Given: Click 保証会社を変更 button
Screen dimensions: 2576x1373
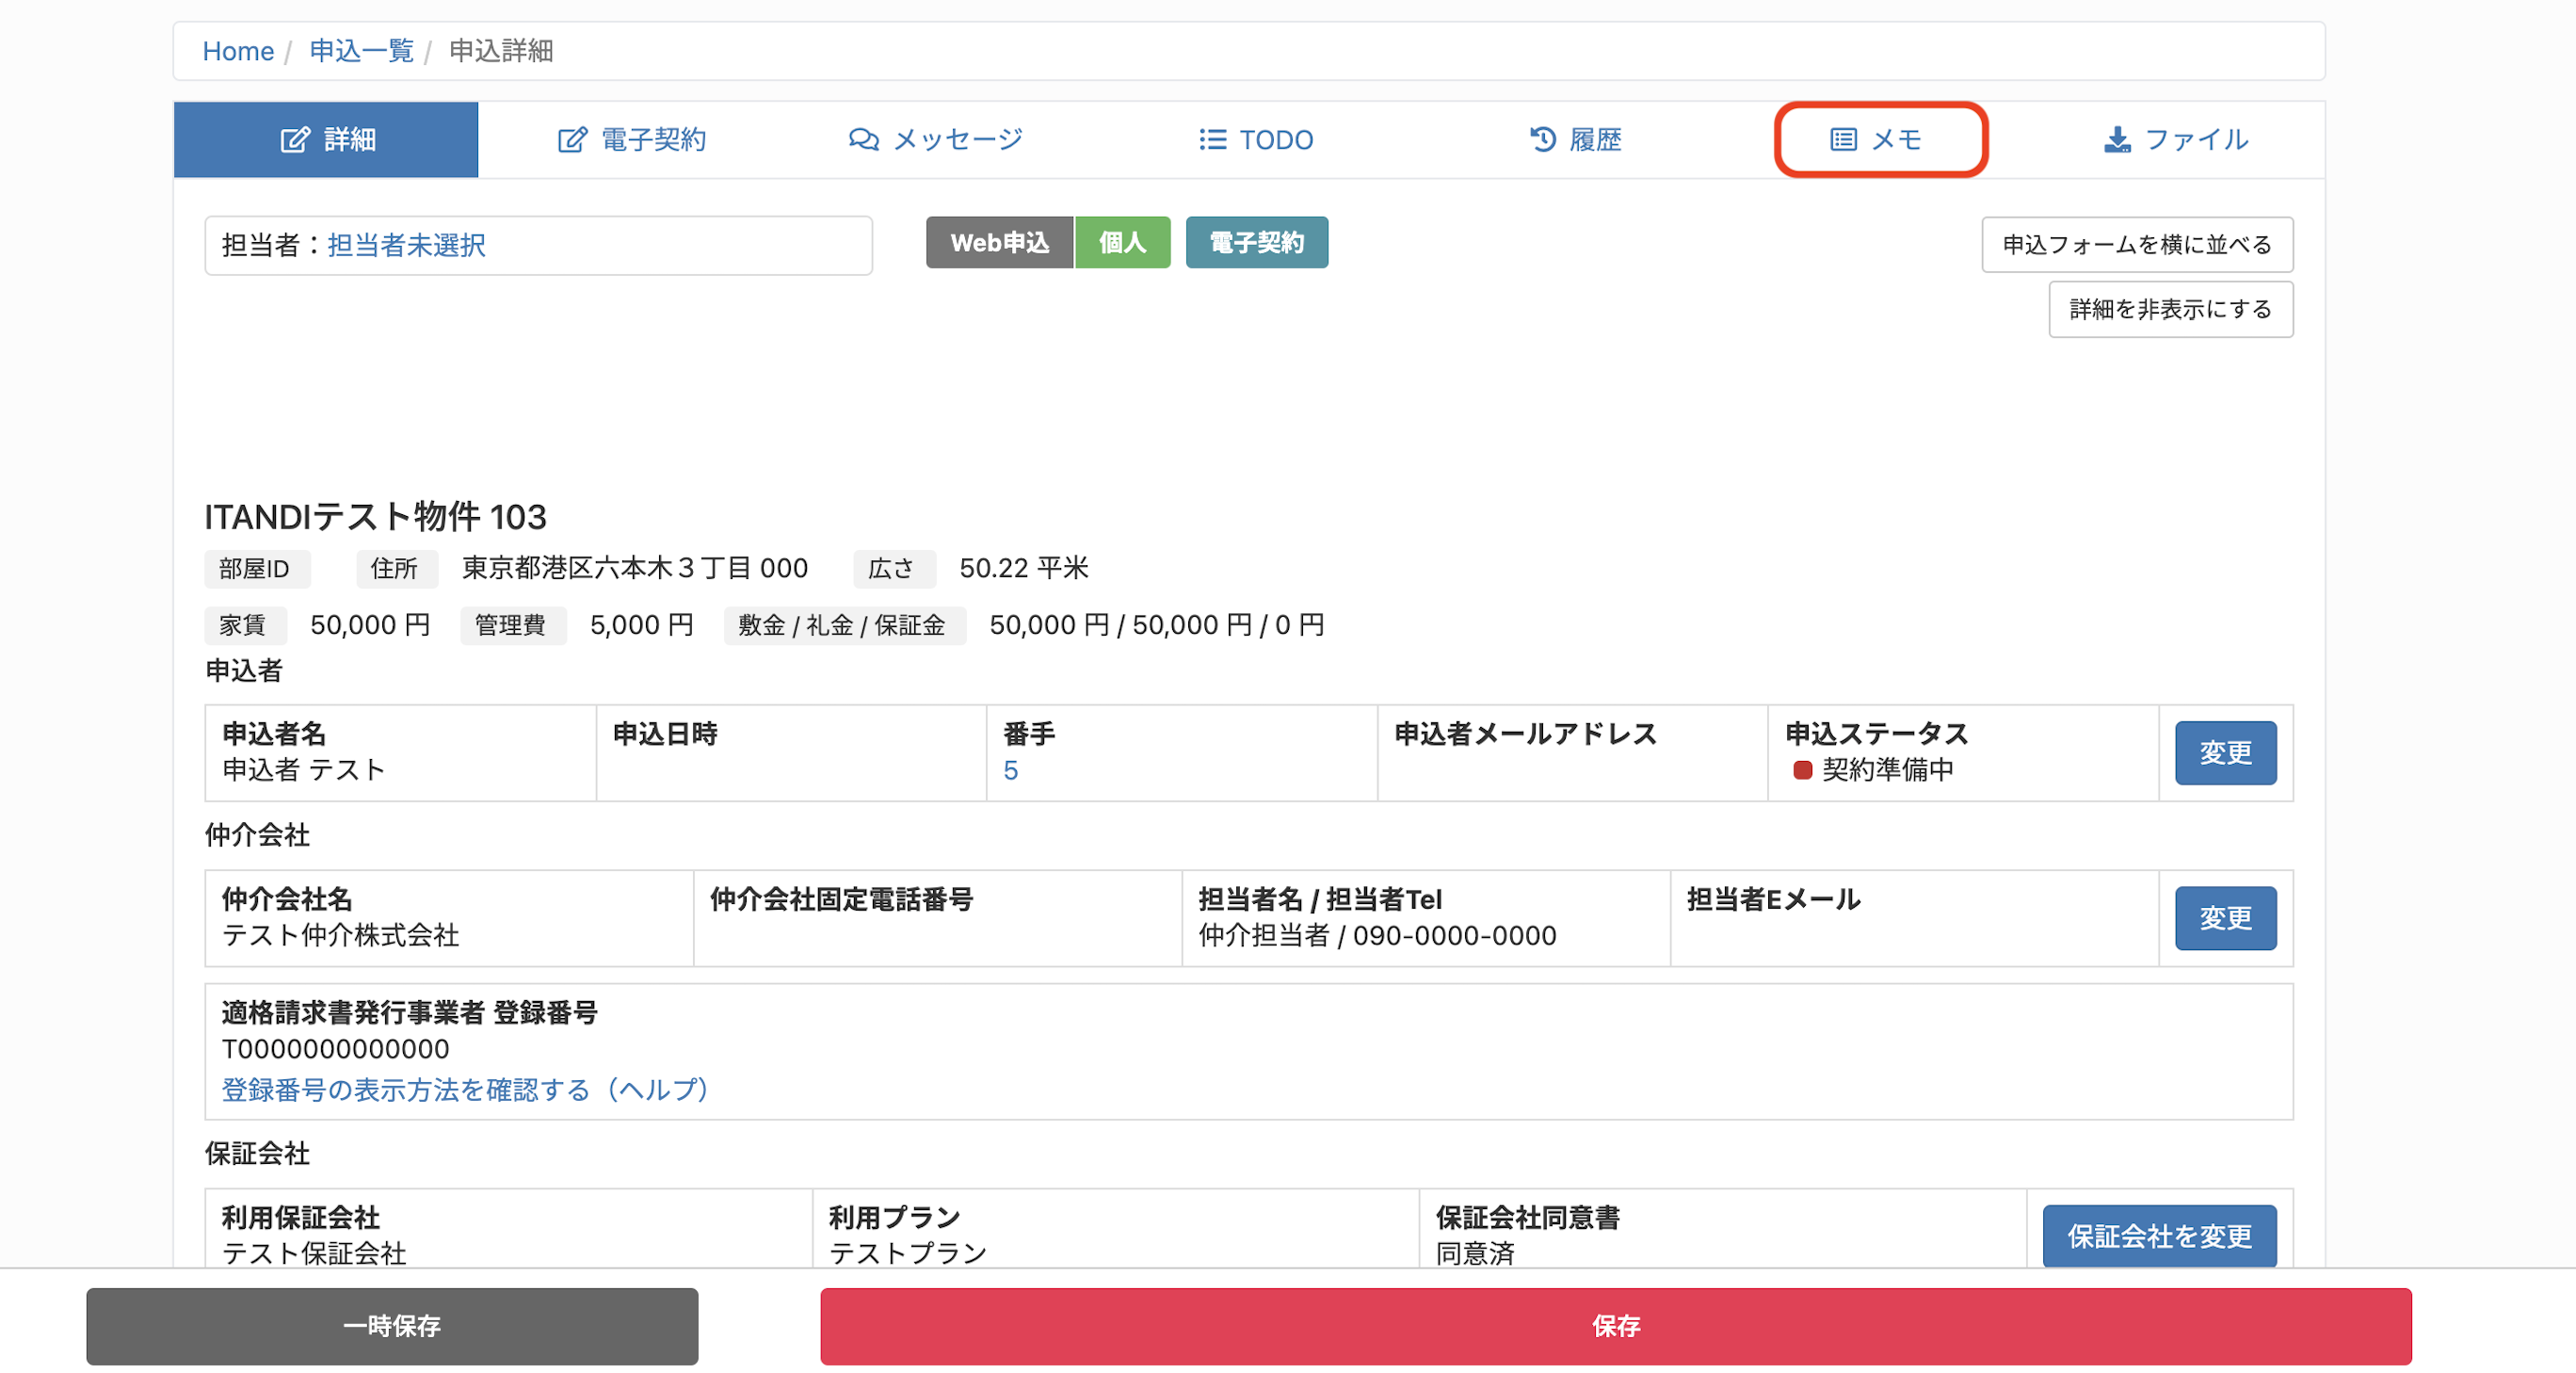Looking at the screenshot, I should pos(2159,1236).
